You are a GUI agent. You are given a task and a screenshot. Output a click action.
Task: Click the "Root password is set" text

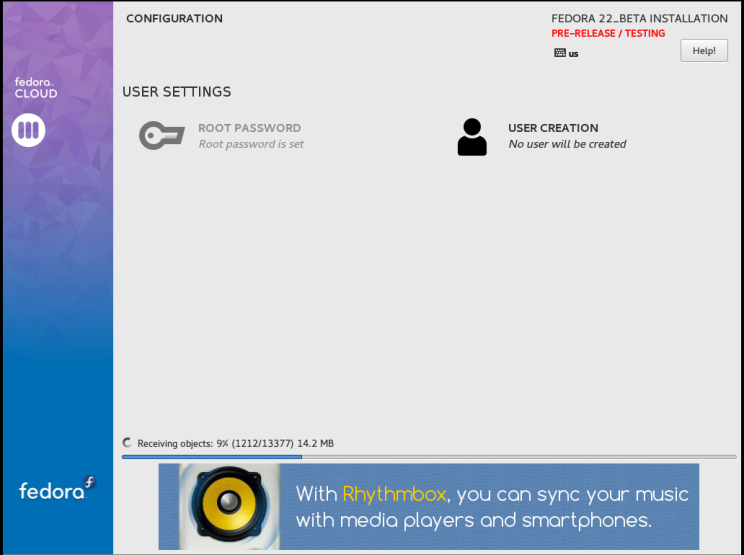pyautogui.click(x=251, y=144)
